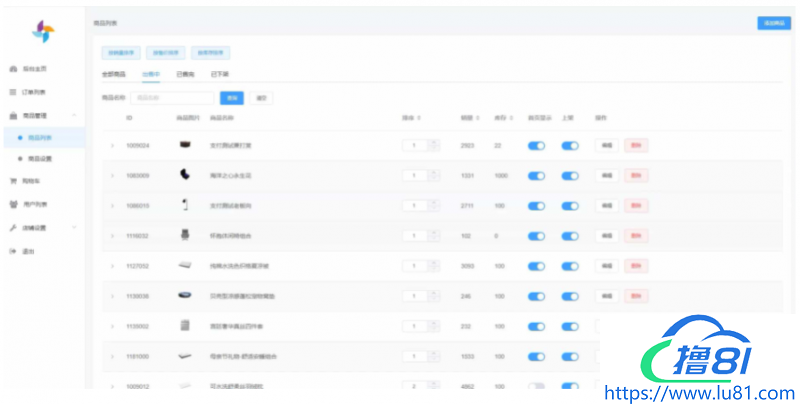Click the product management bag icon
Viewport: 800px width, 404px height.
tap(13, 115)
